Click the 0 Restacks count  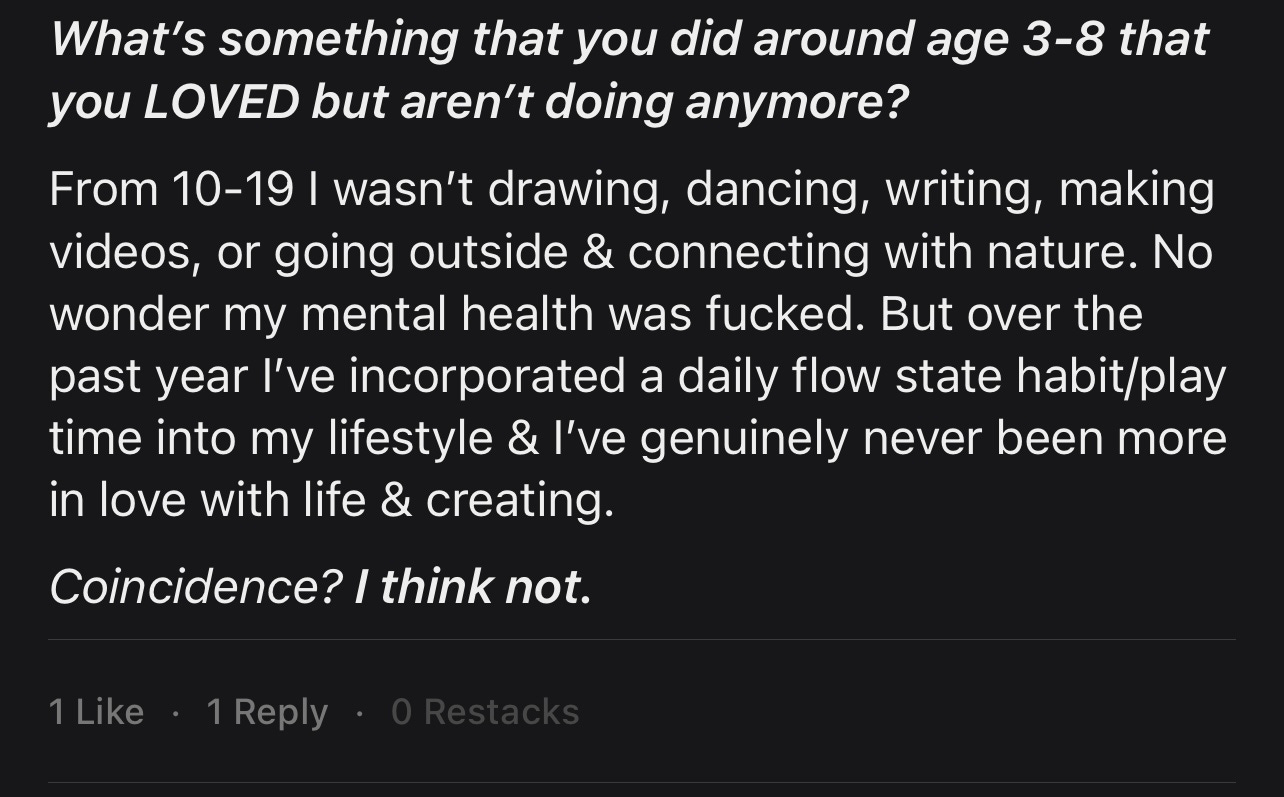(x=485, y=712)
